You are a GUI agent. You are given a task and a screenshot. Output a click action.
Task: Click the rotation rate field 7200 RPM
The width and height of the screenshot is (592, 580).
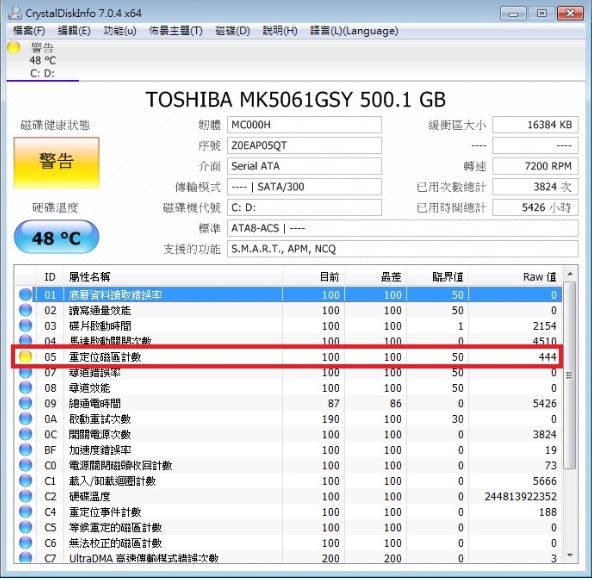(535, 166)
